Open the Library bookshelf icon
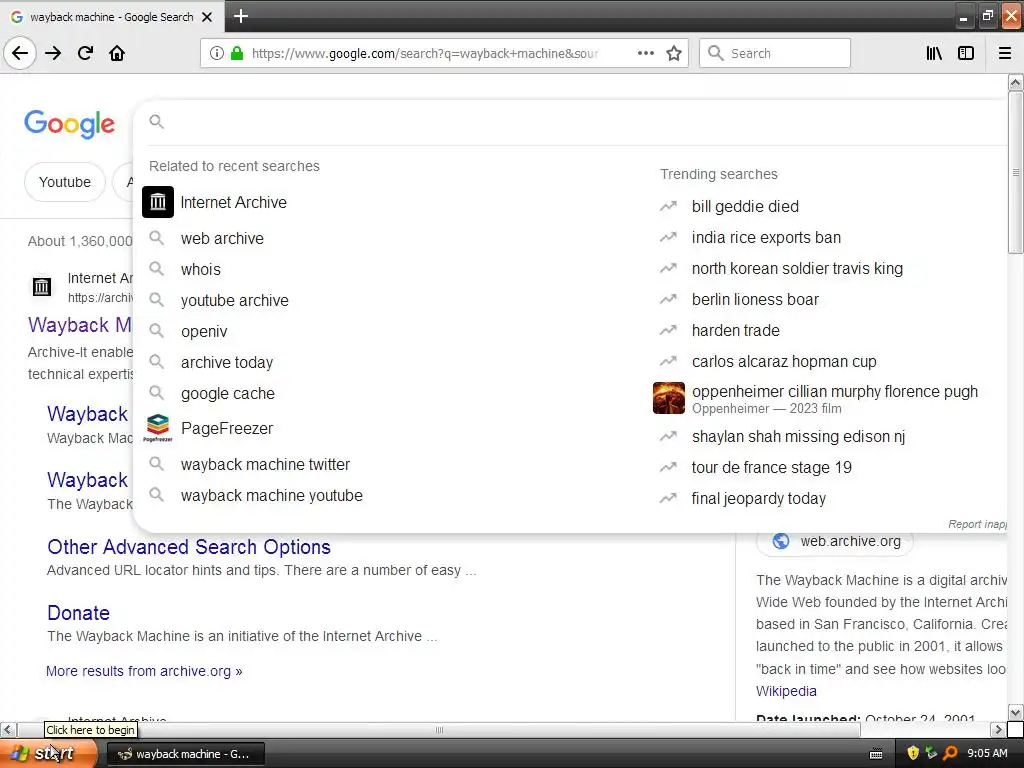This screenshot has height=768, width=1024. coord(934,53)
